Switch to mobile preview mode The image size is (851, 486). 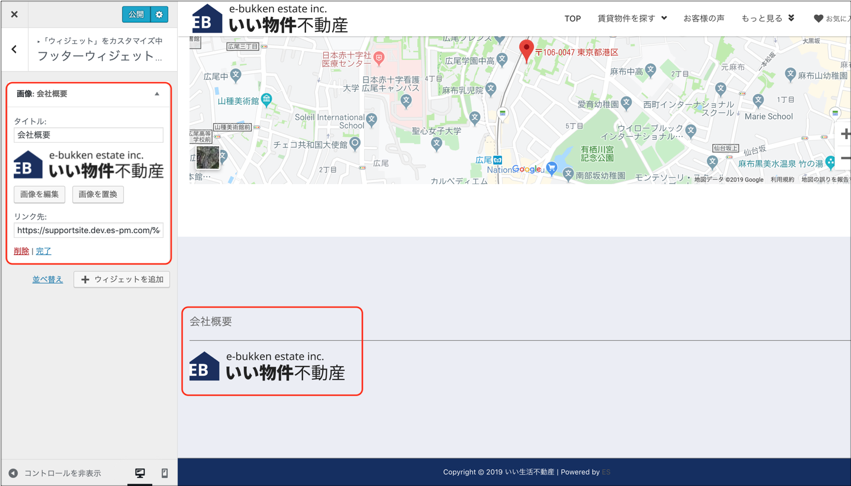click(165, 473)
